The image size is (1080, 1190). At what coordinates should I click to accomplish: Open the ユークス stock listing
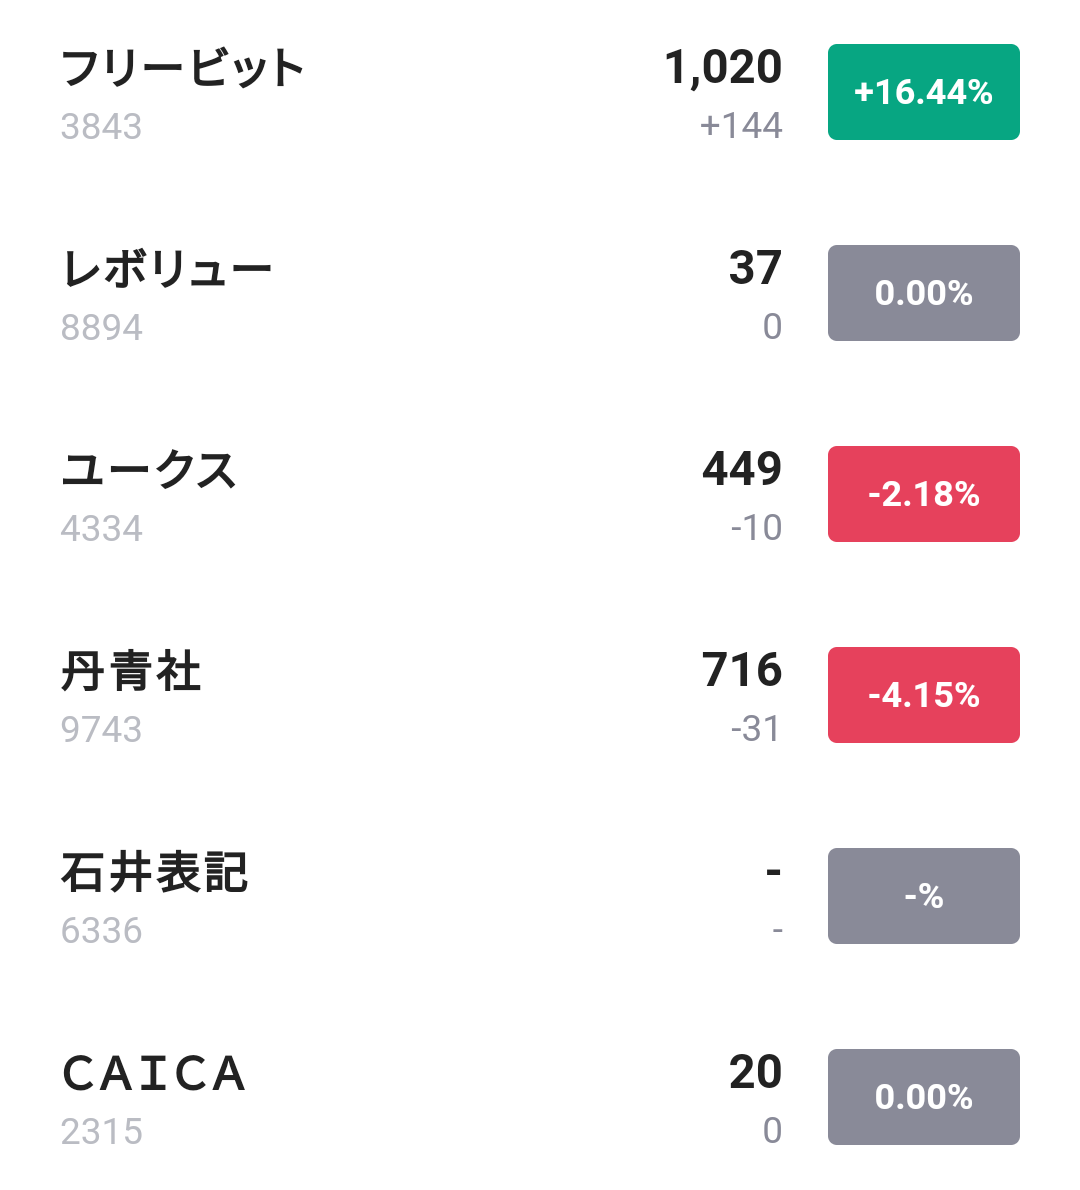149,470
